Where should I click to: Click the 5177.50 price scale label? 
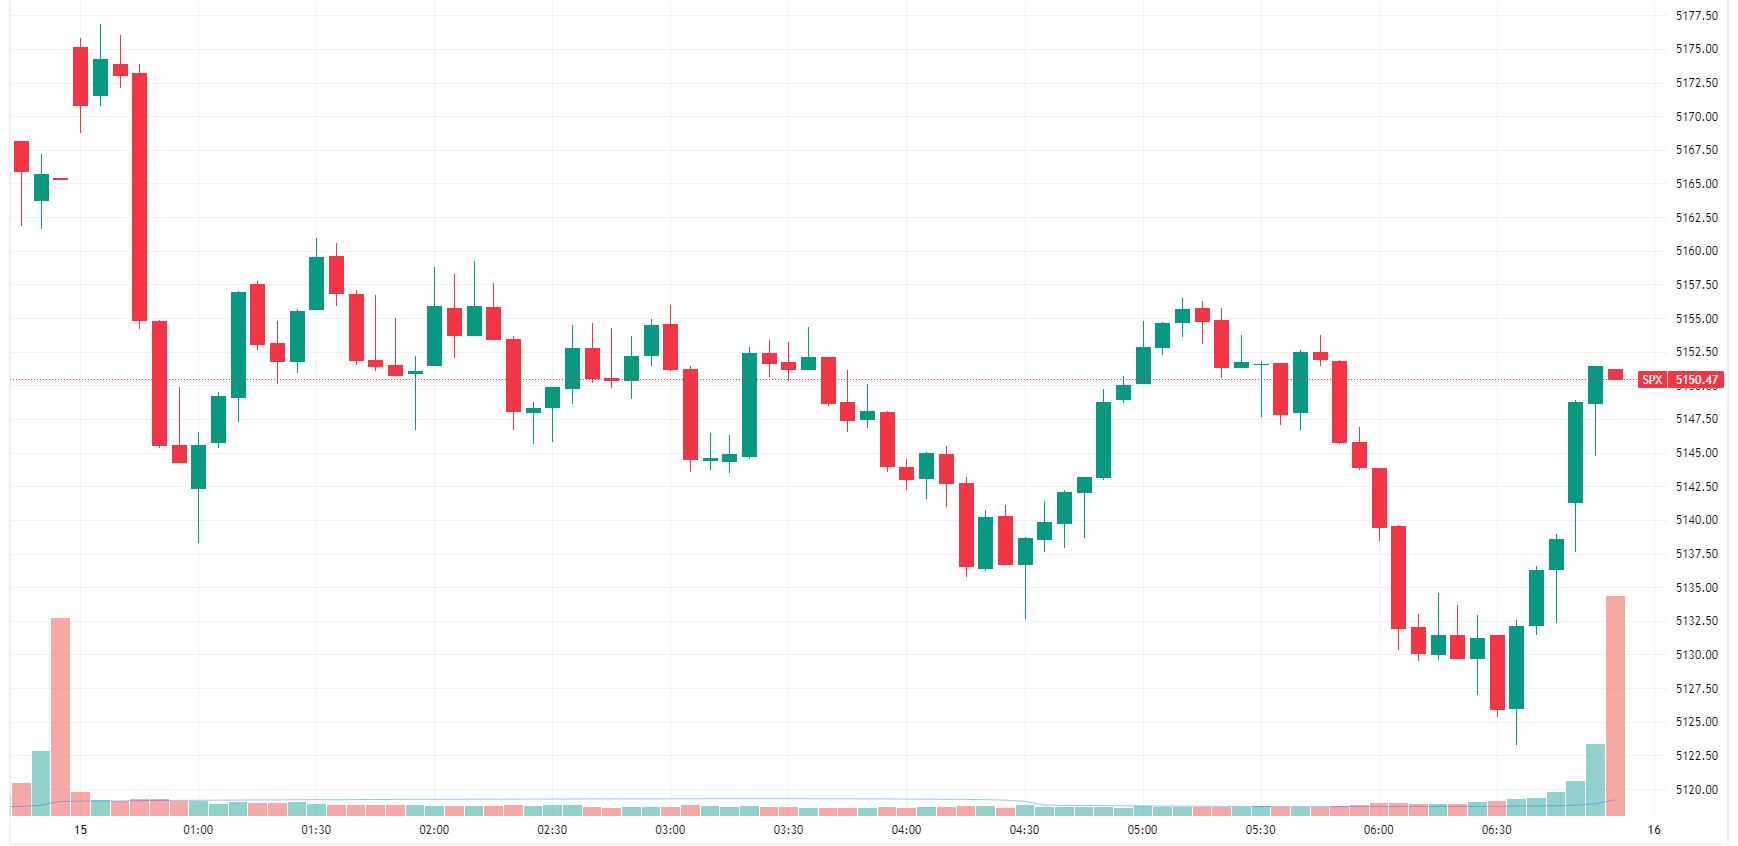click(1696, 16)
